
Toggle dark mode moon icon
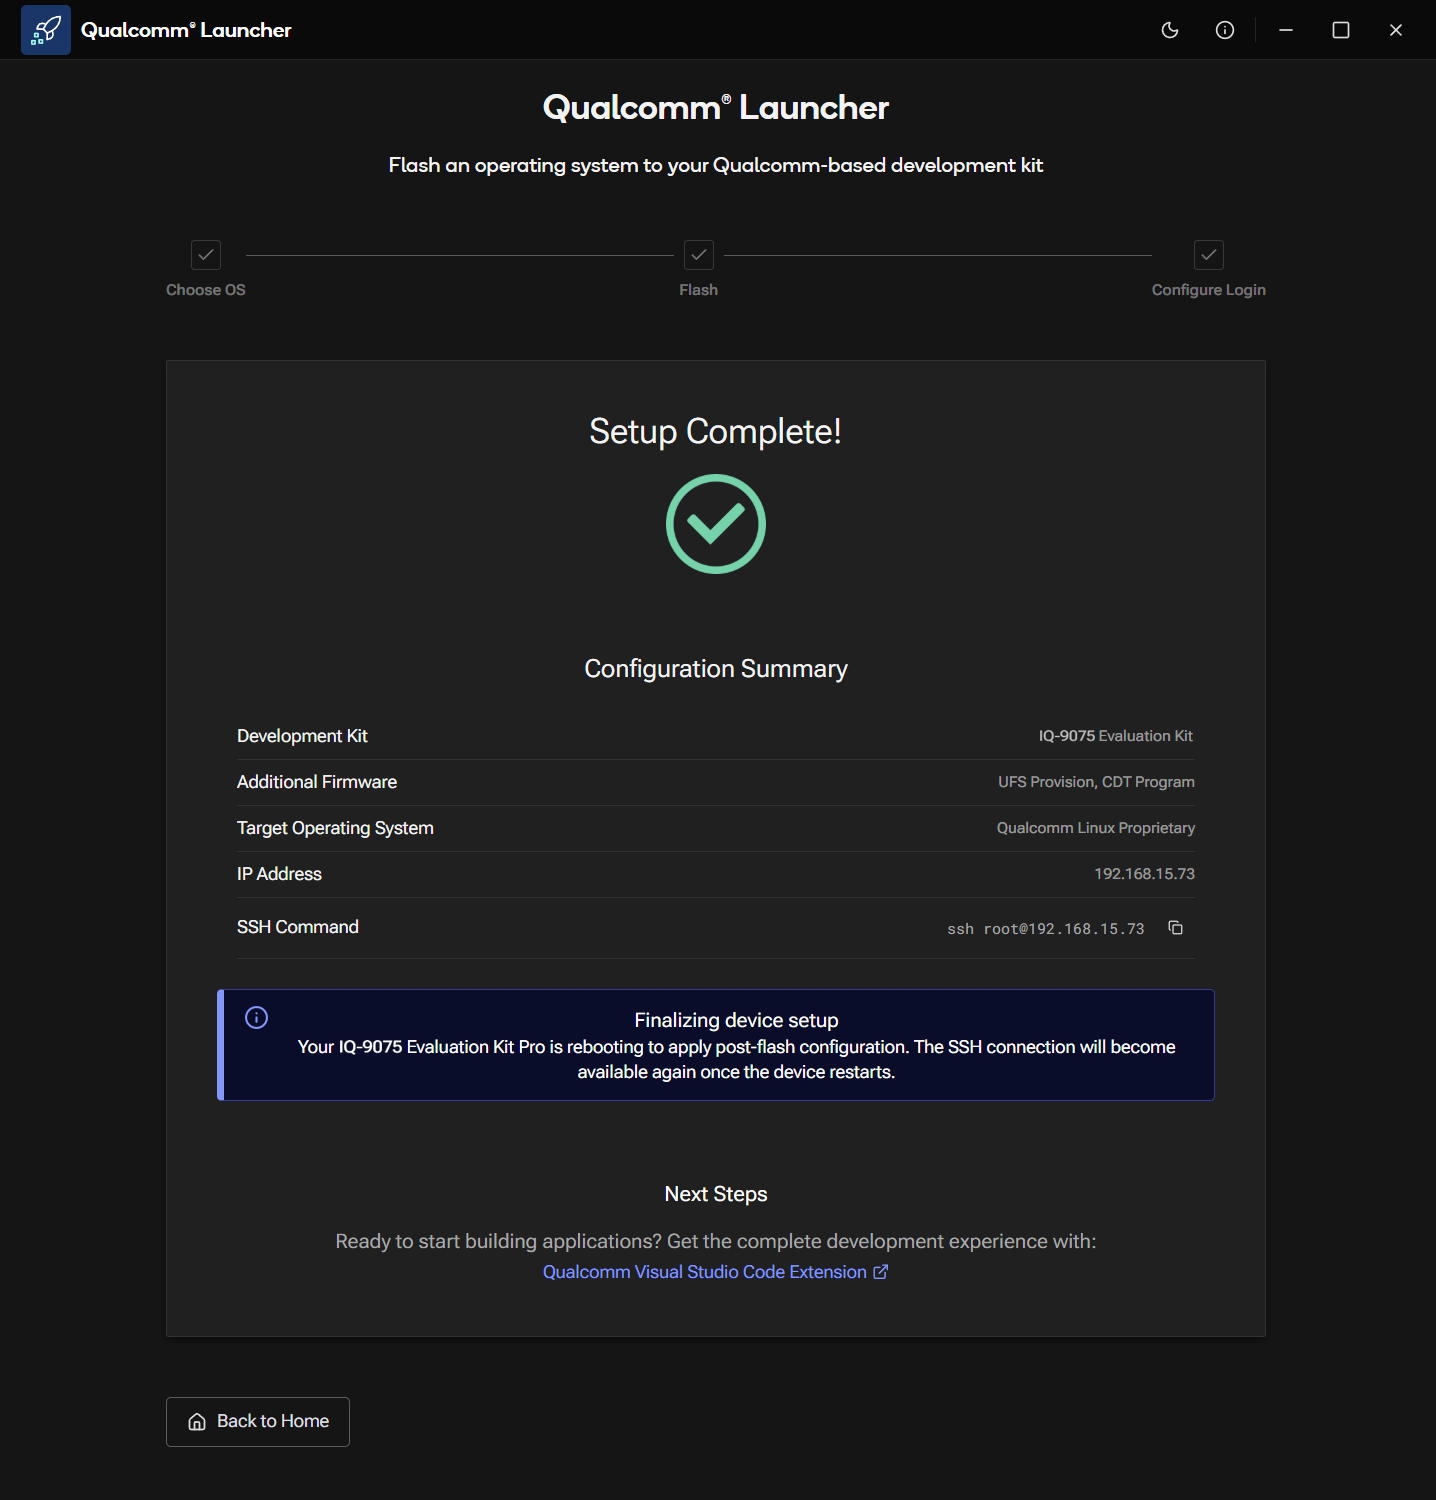1169,30
